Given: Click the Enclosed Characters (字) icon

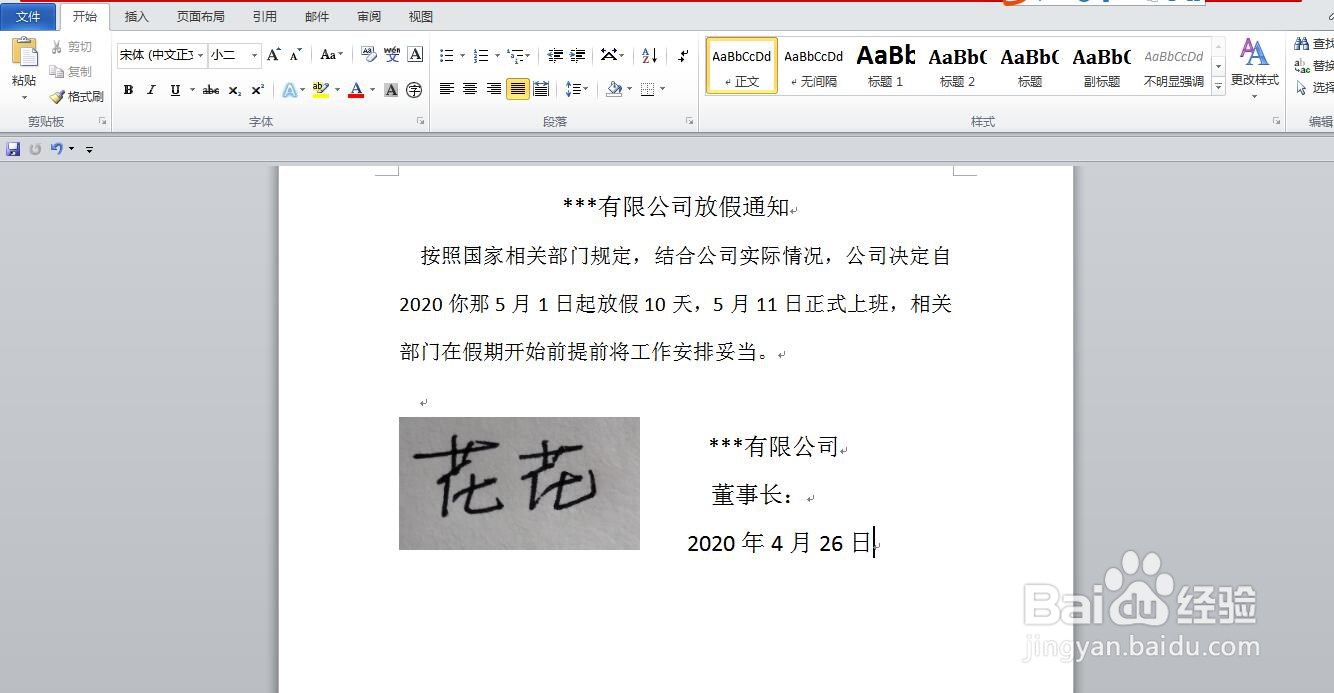Looking at the screenshot, I should (414, 90).
